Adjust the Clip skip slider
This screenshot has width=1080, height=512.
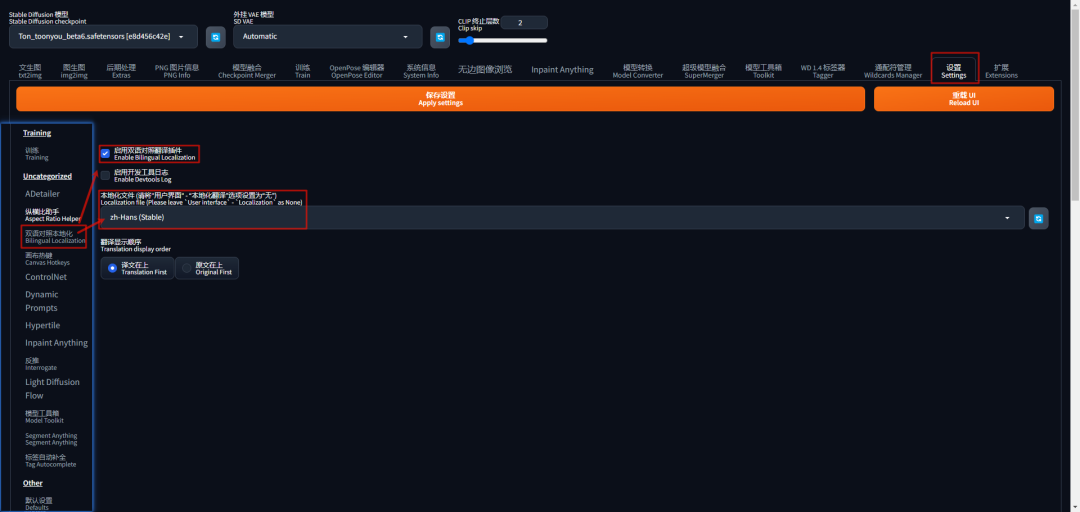click(x=503, y=41)
